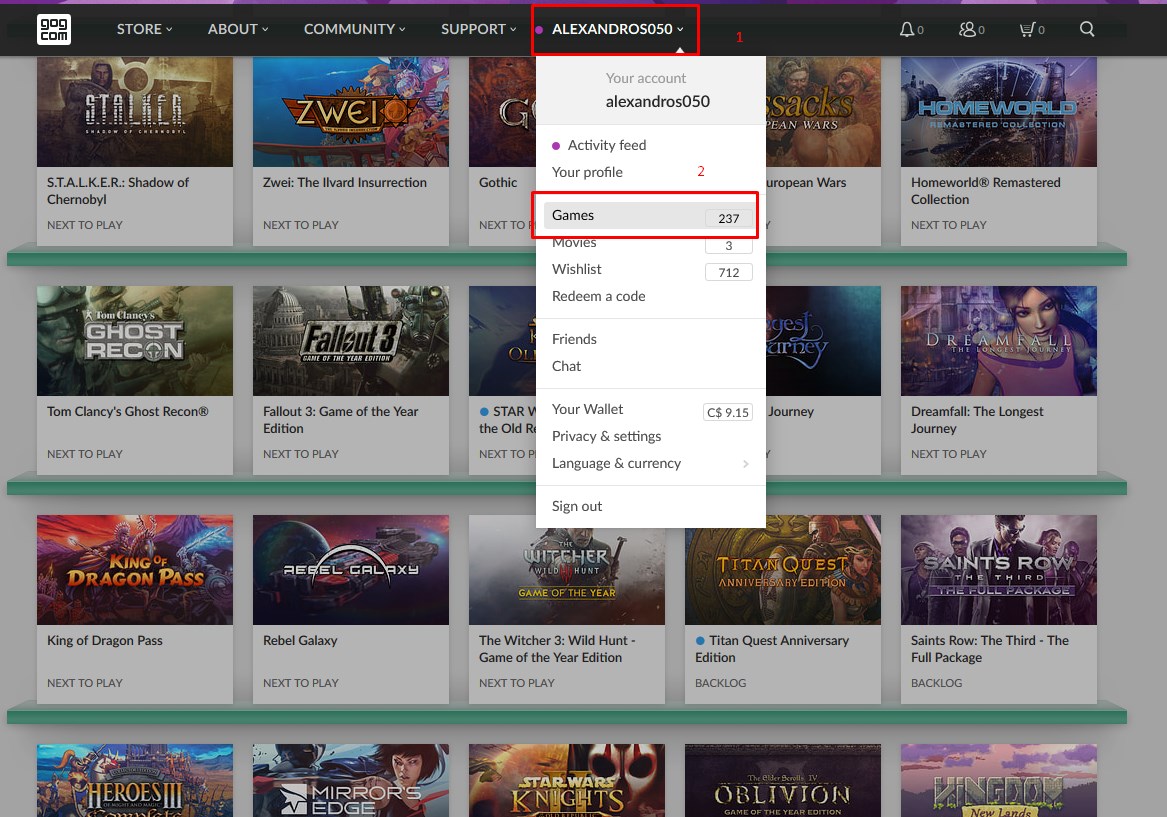Open Games library entry
This screenshot has height=817, width=1167.
(x=650, y=215)
